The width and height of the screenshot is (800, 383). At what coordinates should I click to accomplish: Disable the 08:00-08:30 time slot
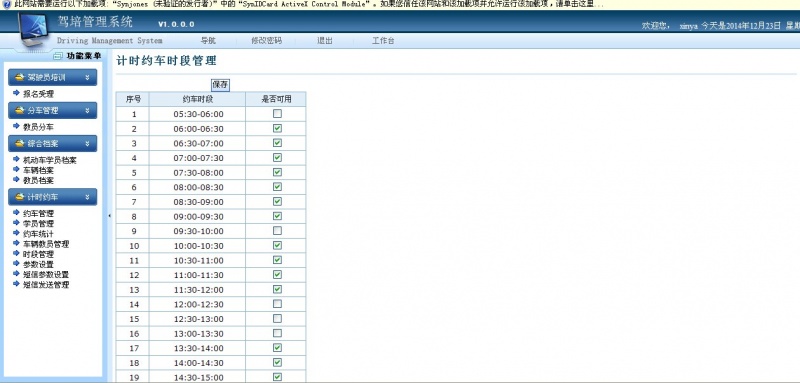[277, 187]
